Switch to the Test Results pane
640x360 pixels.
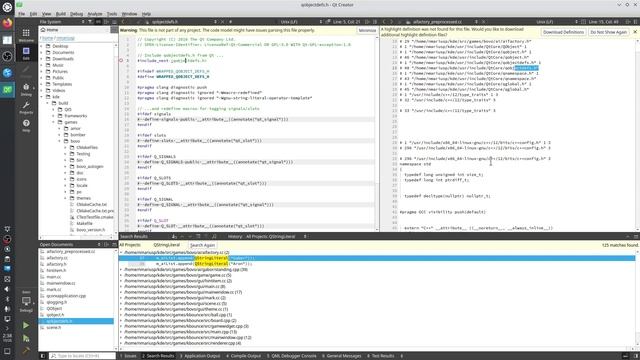pyautogui.click(x=380, y=356)
